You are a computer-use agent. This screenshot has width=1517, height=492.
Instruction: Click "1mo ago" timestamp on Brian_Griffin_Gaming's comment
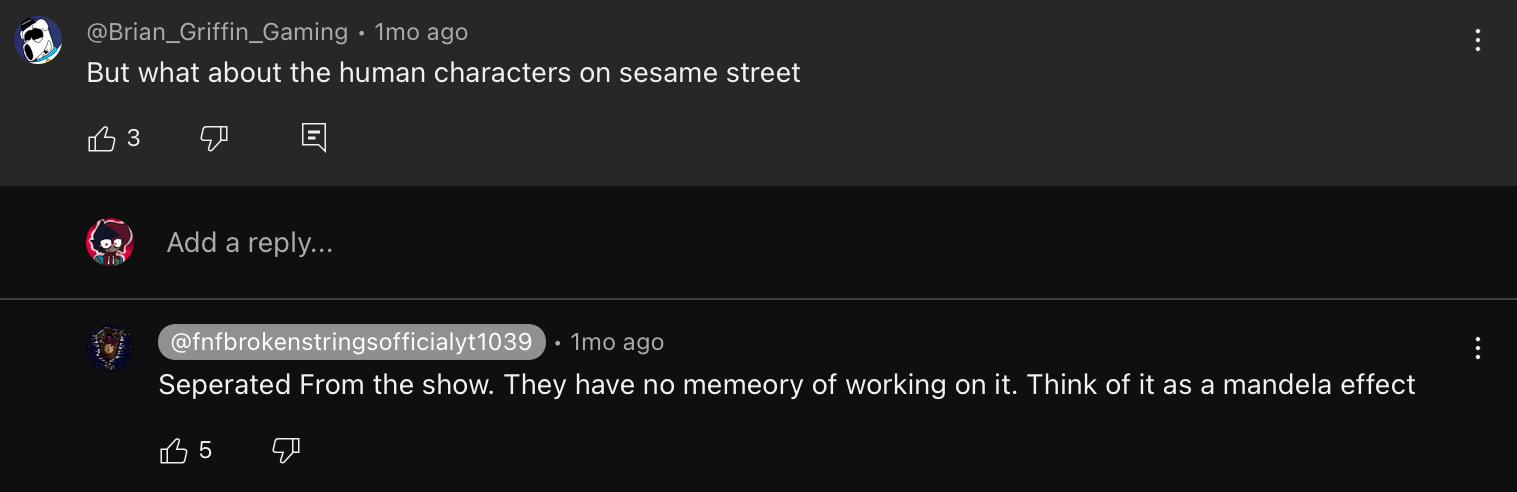coord(420,32)
